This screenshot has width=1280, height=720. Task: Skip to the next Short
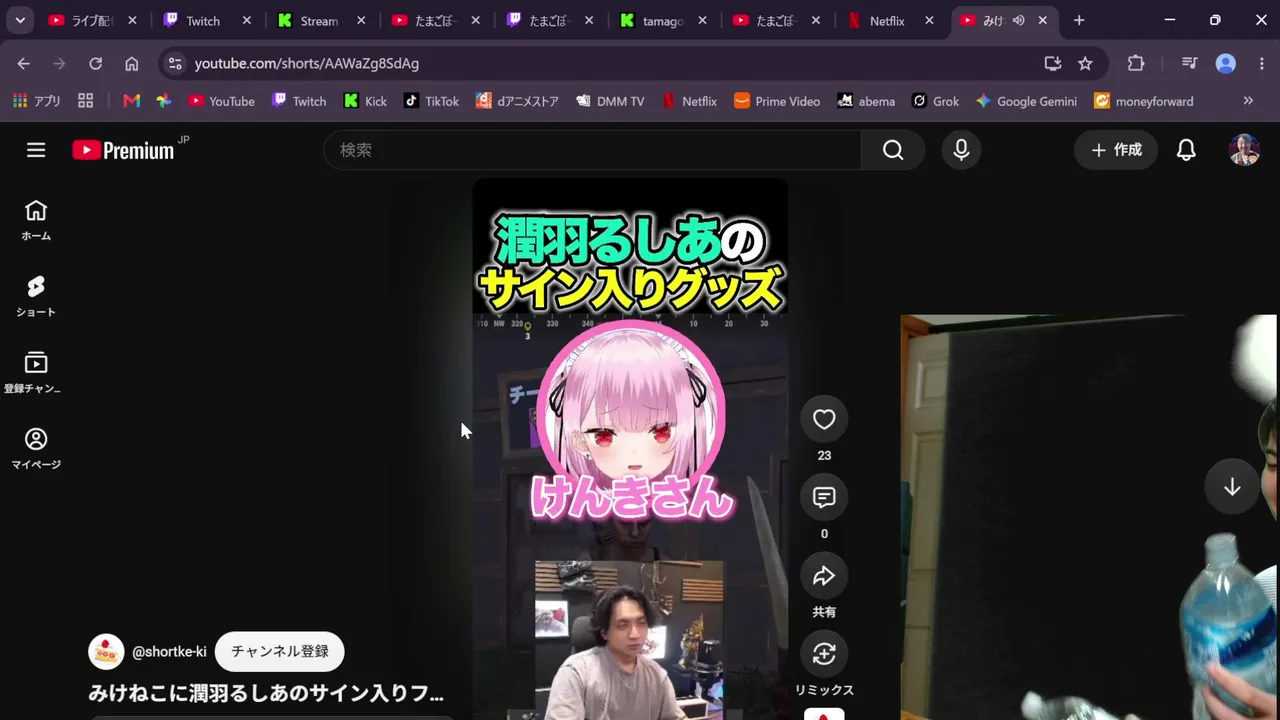tap(1232, 487)
